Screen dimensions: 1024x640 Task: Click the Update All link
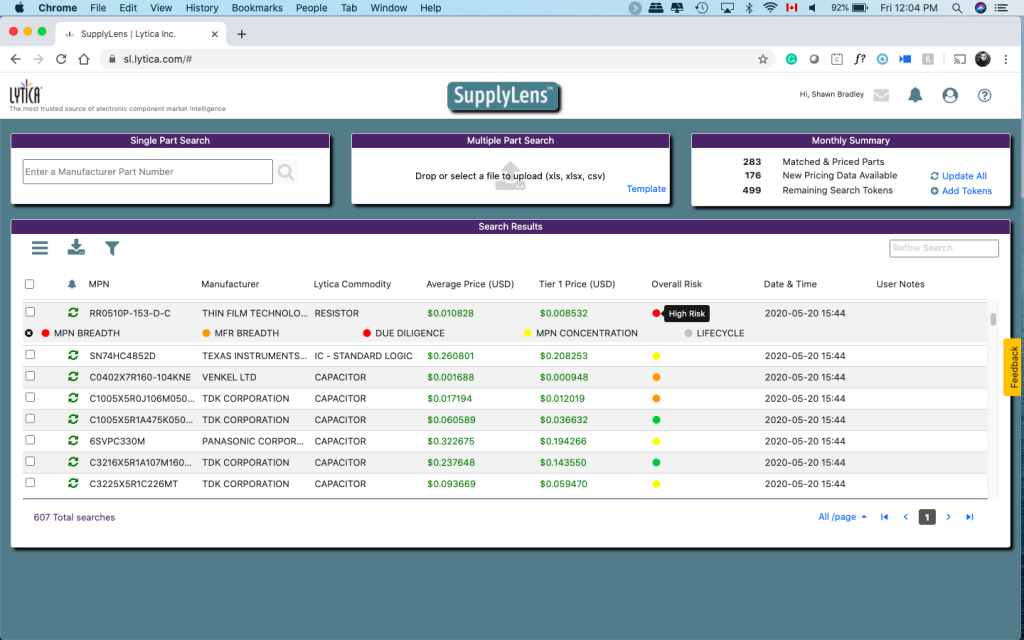pos(959,176)
